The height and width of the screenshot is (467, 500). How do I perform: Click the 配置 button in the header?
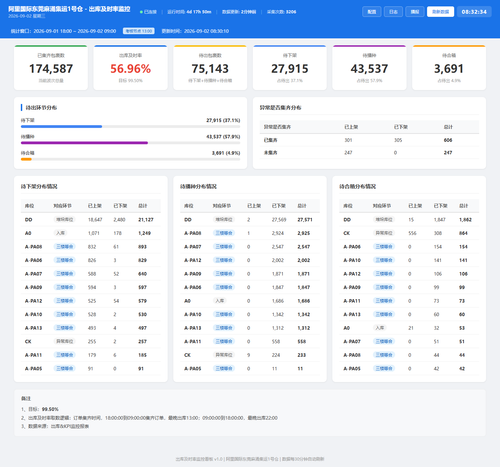click(x=372, y=12)
